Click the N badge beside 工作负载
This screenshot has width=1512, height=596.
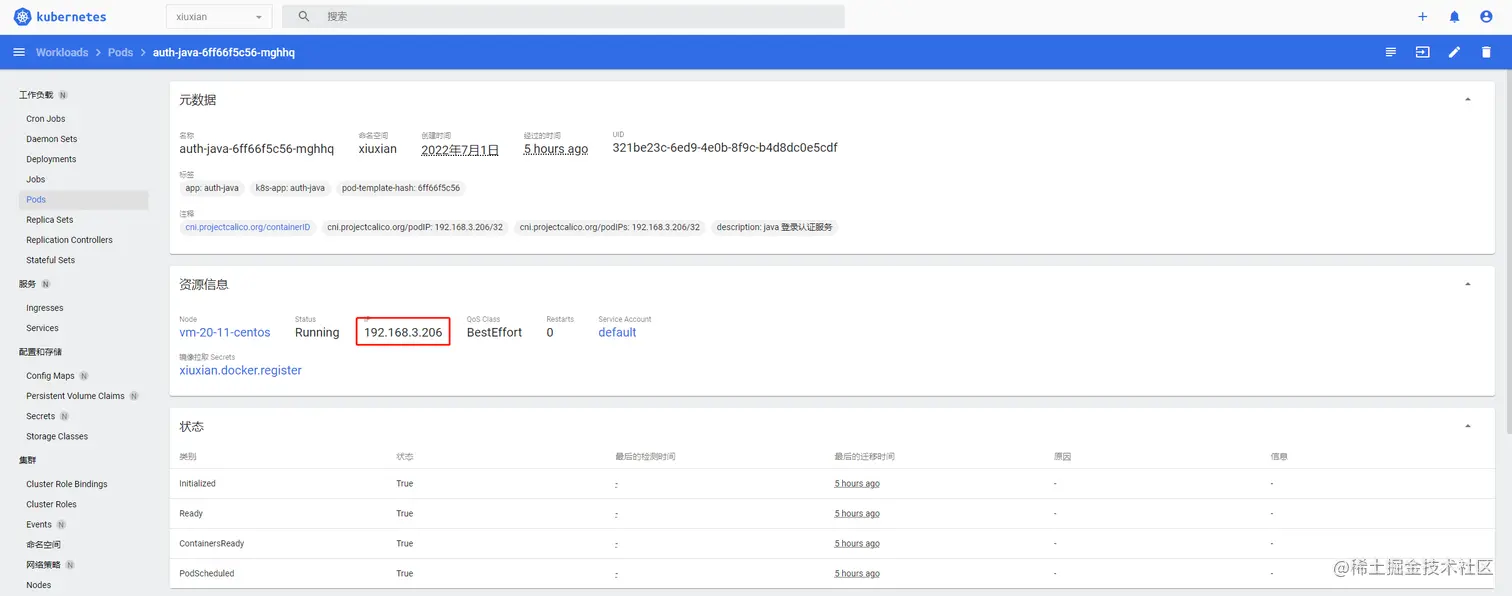tap(63, 95)
